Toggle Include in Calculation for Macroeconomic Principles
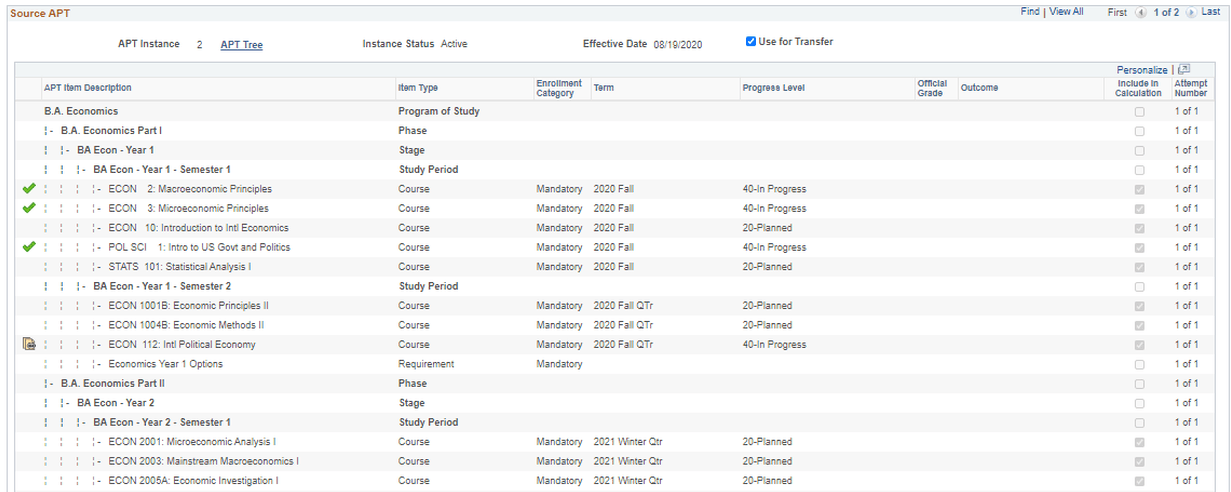This screenshot has height=492, width=1231. (x=1139, y=189)
